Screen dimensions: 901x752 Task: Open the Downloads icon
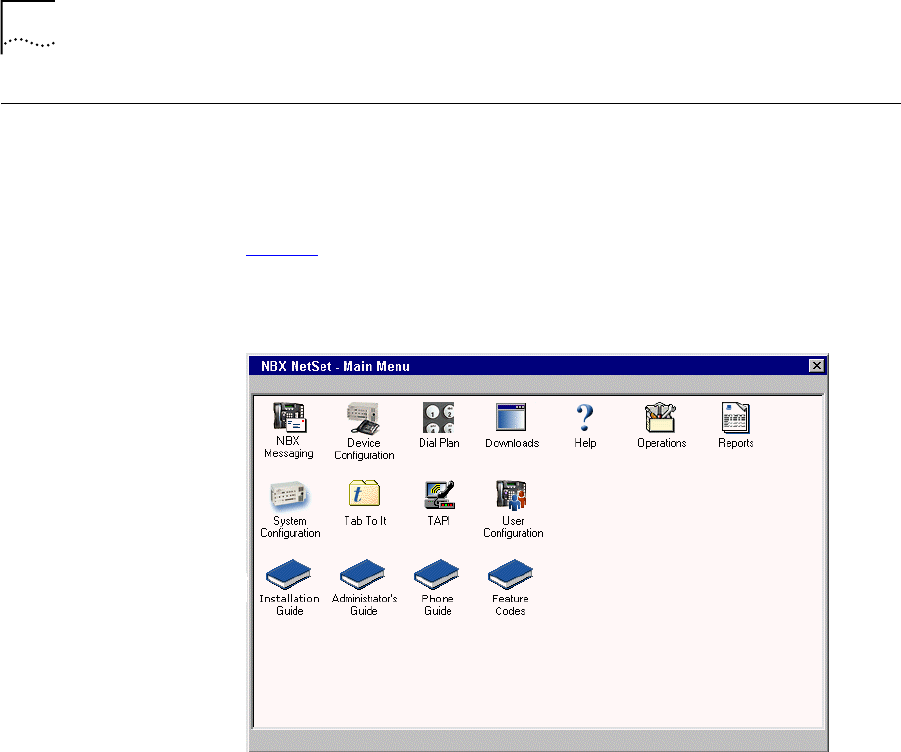511,418
